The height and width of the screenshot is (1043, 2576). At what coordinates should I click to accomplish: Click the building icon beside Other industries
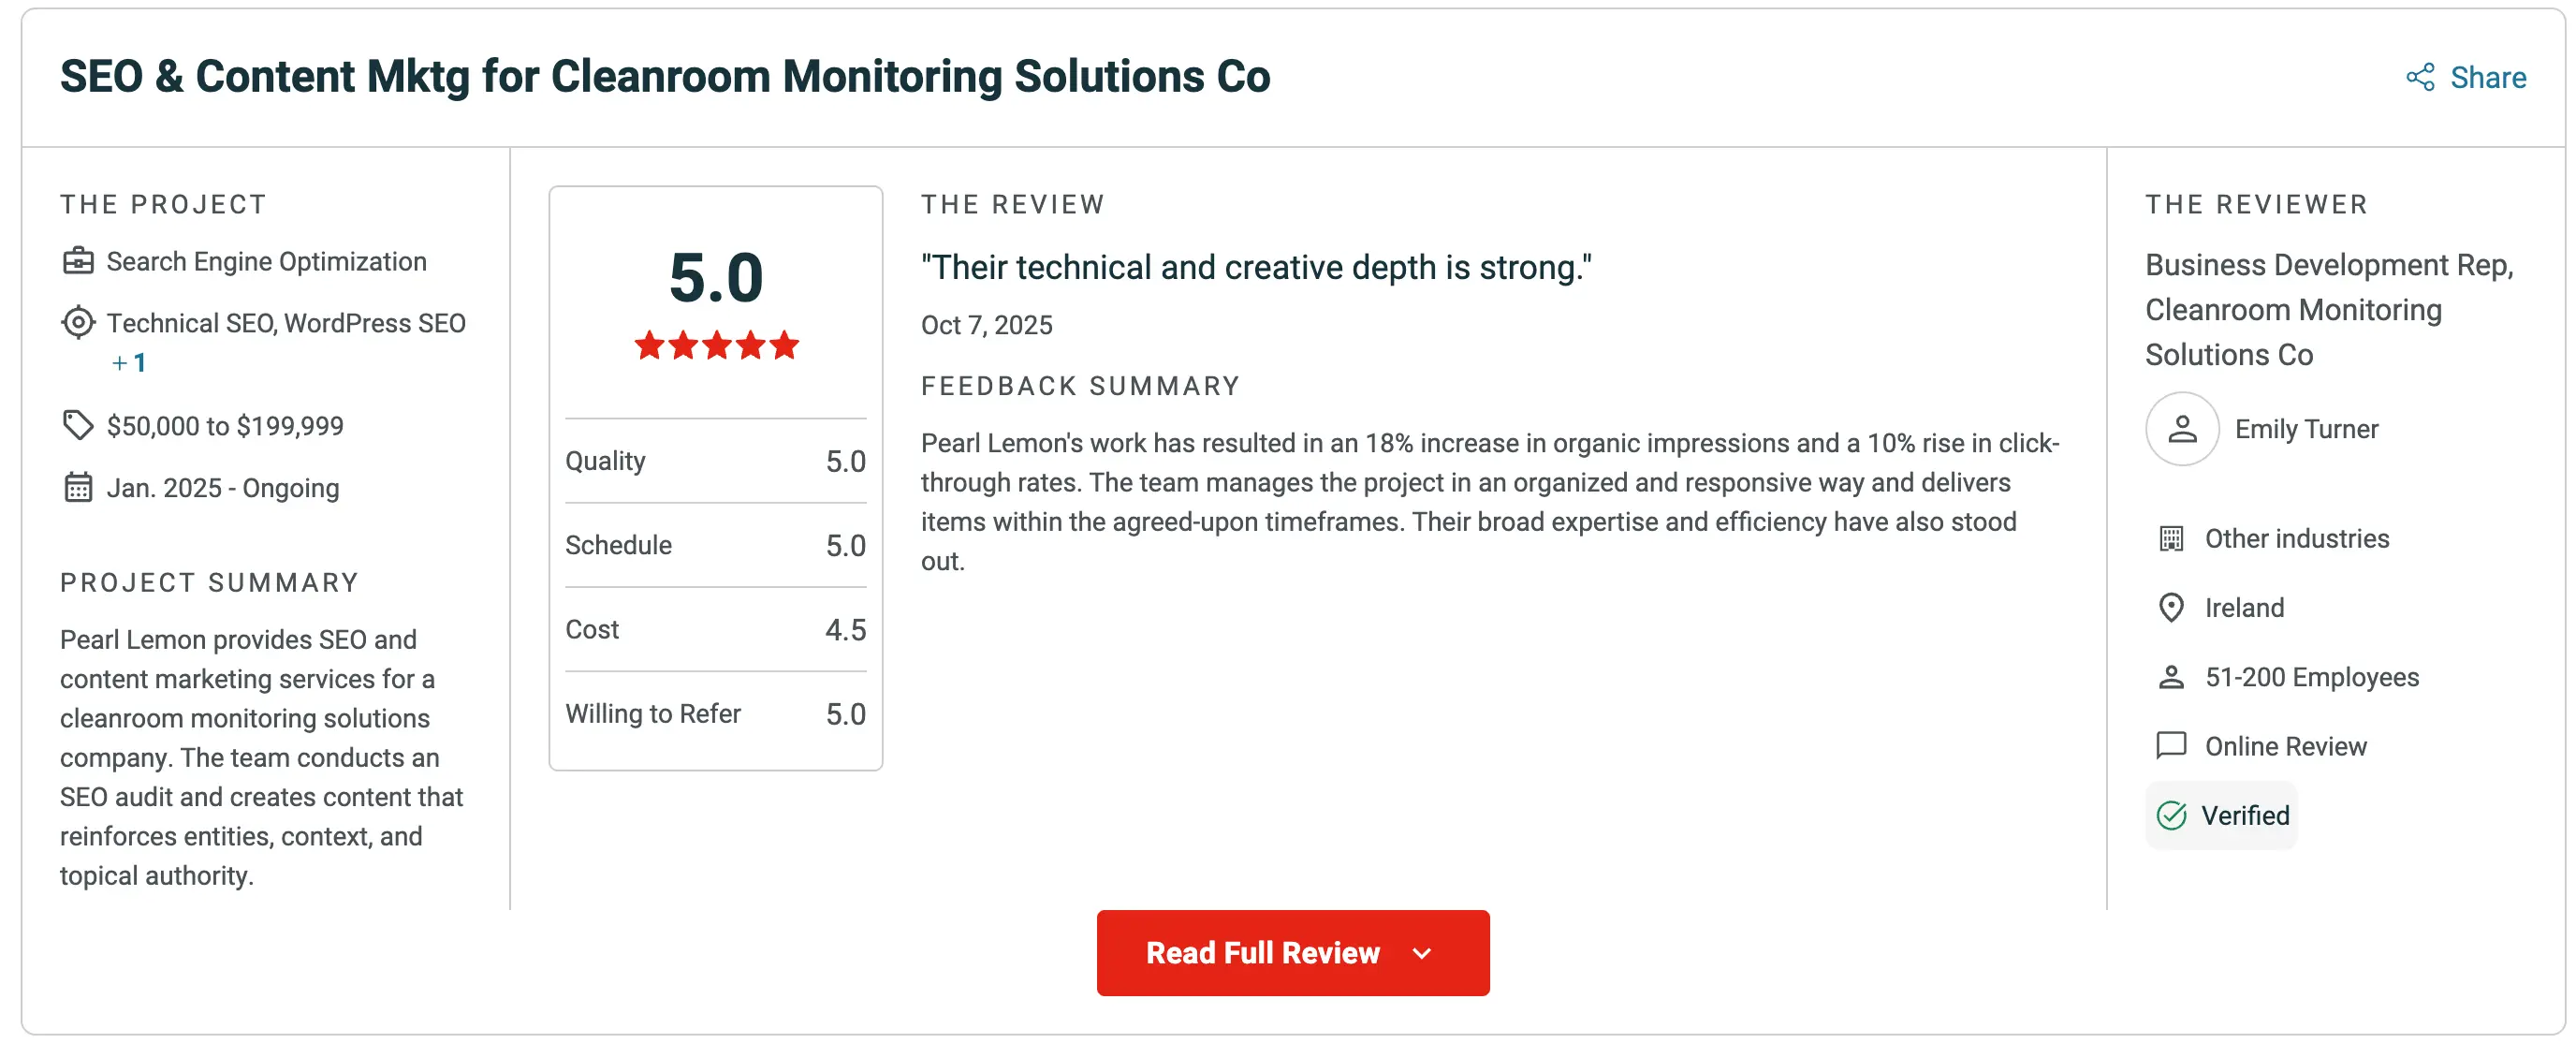coord(2170,539)
